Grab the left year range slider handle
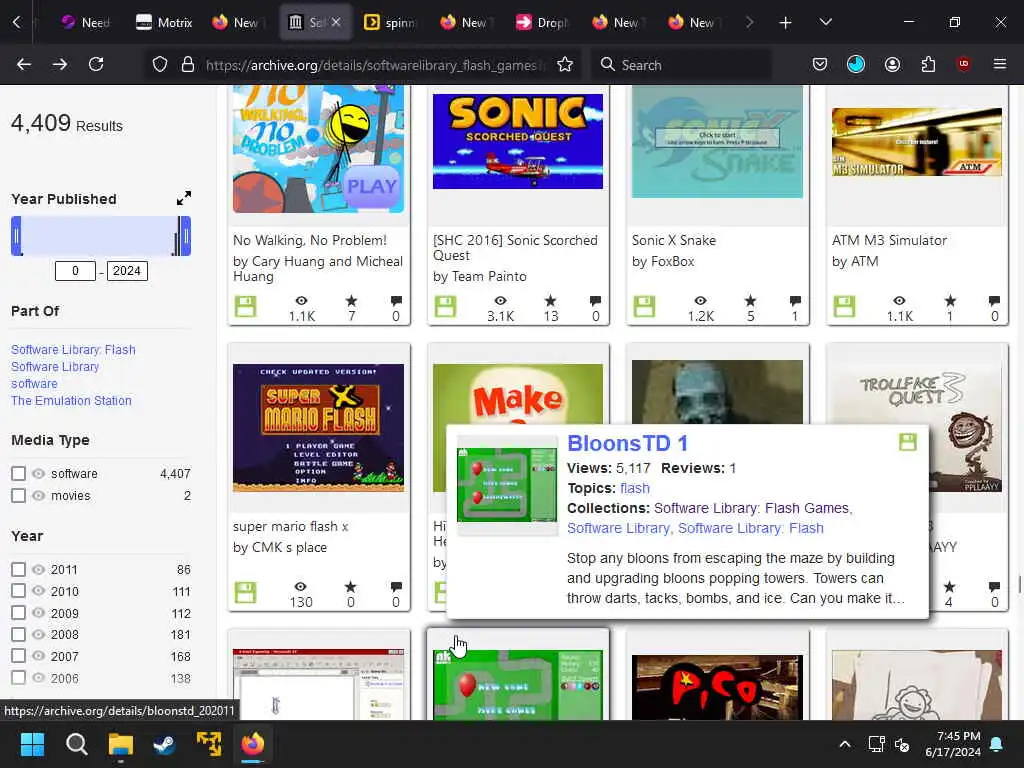 click(16, 235)
